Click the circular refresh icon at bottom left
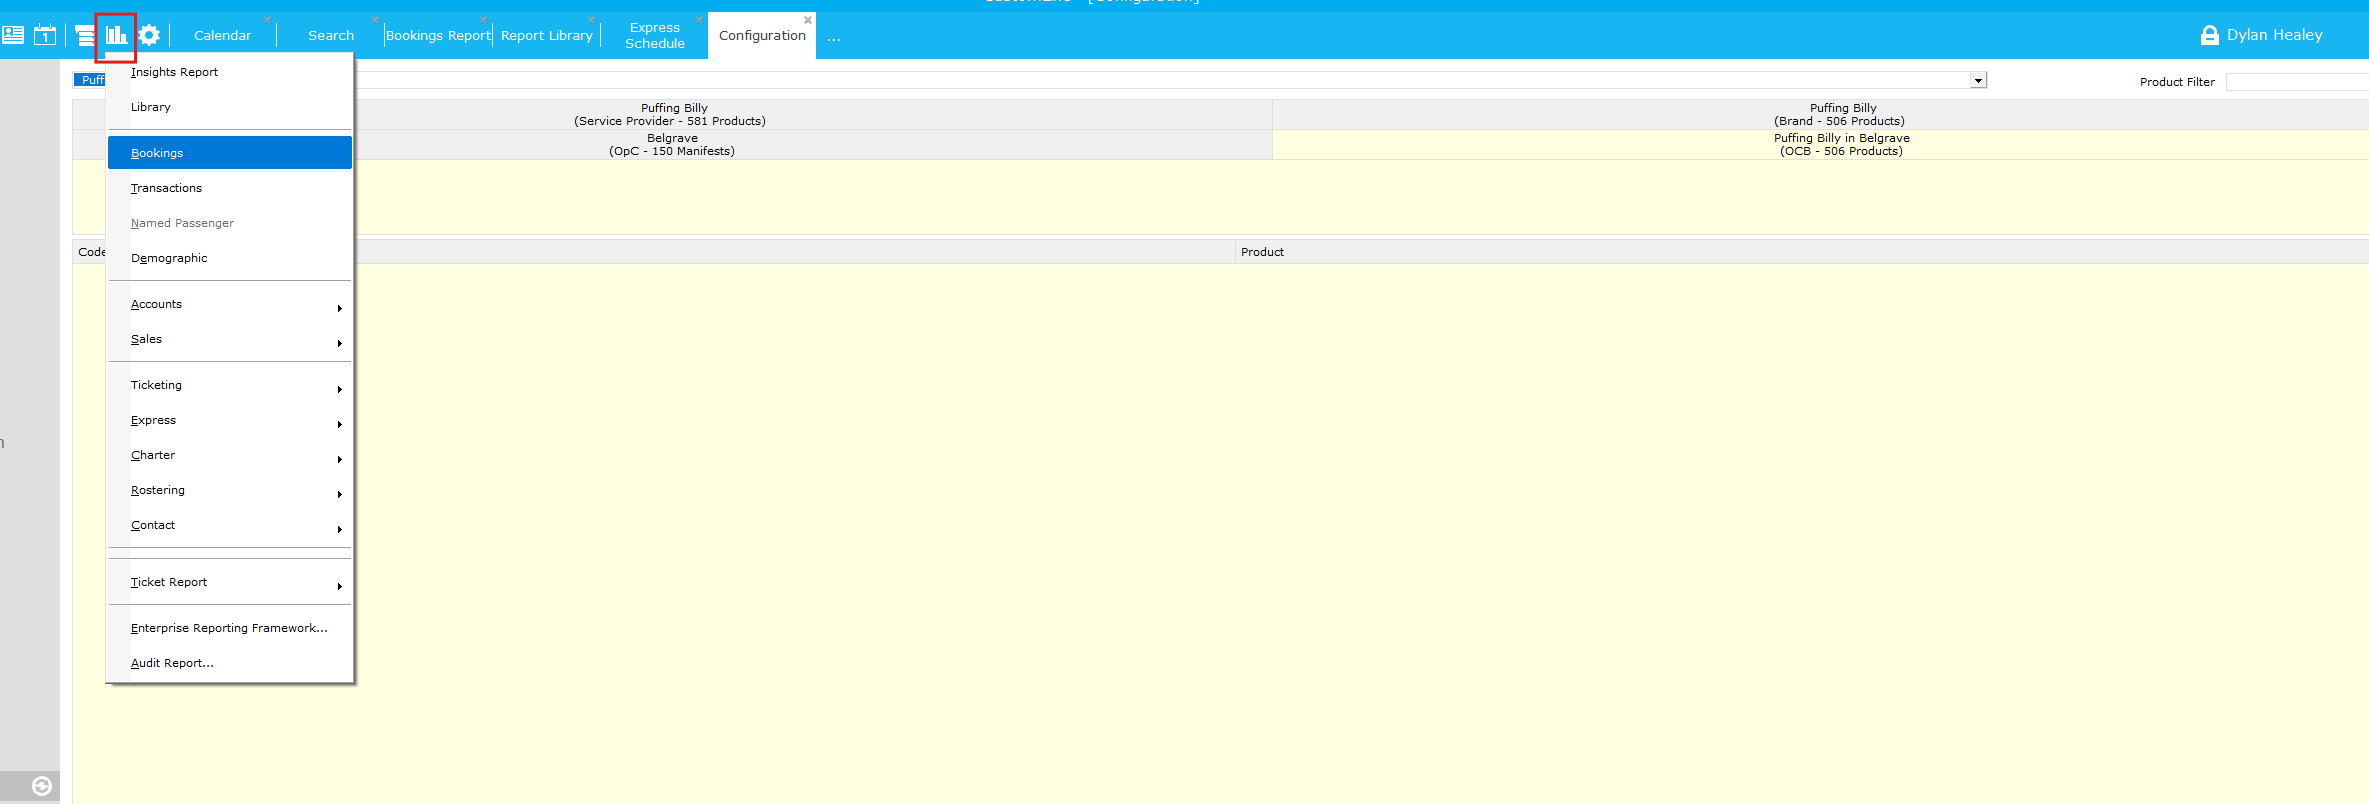The image size is (2369, 804). coord(42,786)
